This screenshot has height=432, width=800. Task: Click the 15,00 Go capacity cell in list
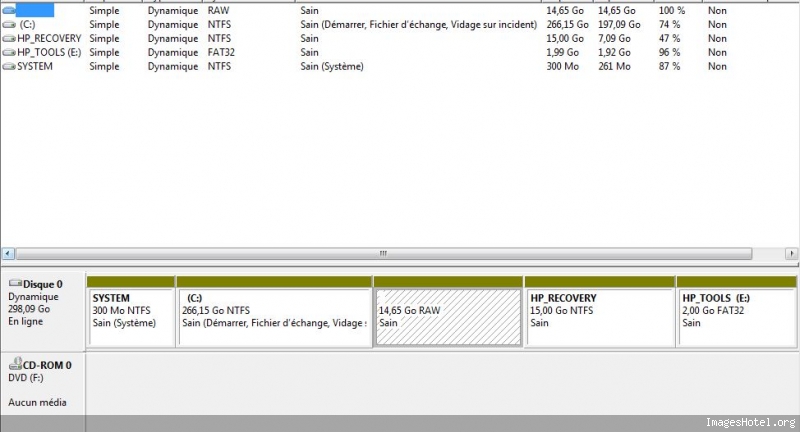pos(565,38)
